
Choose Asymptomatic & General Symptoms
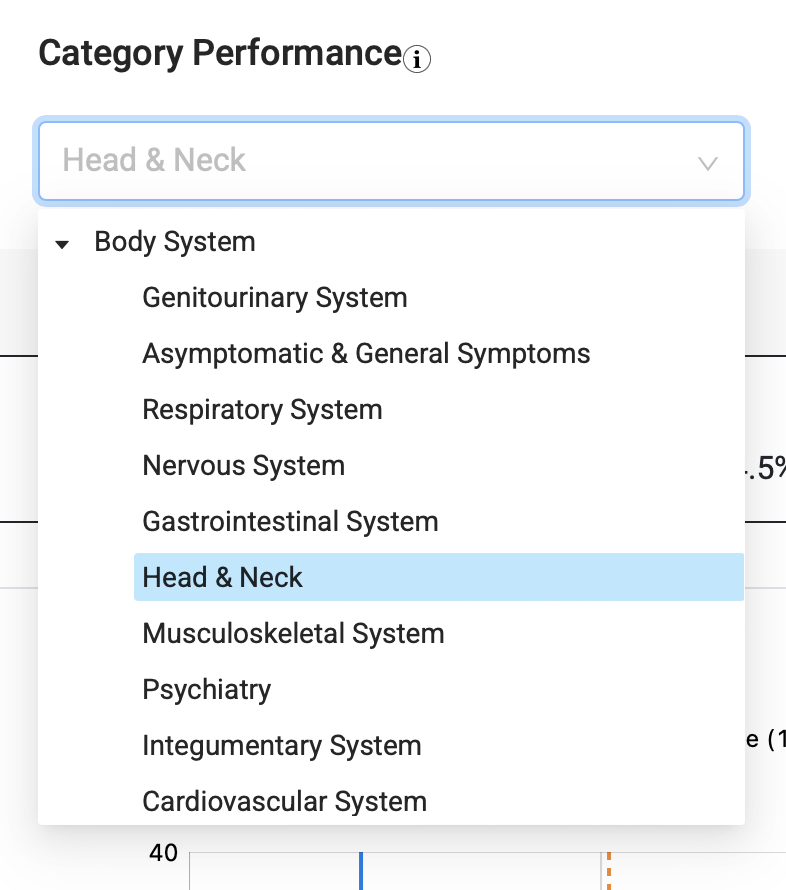366,354
